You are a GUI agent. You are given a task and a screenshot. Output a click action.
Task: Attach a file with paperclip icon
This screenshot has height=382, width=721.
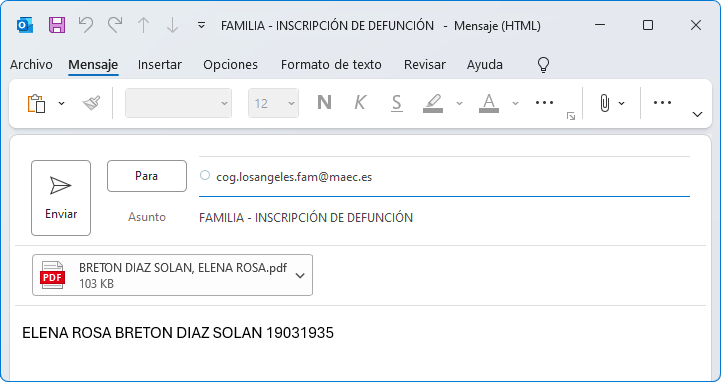pos(605,103)
